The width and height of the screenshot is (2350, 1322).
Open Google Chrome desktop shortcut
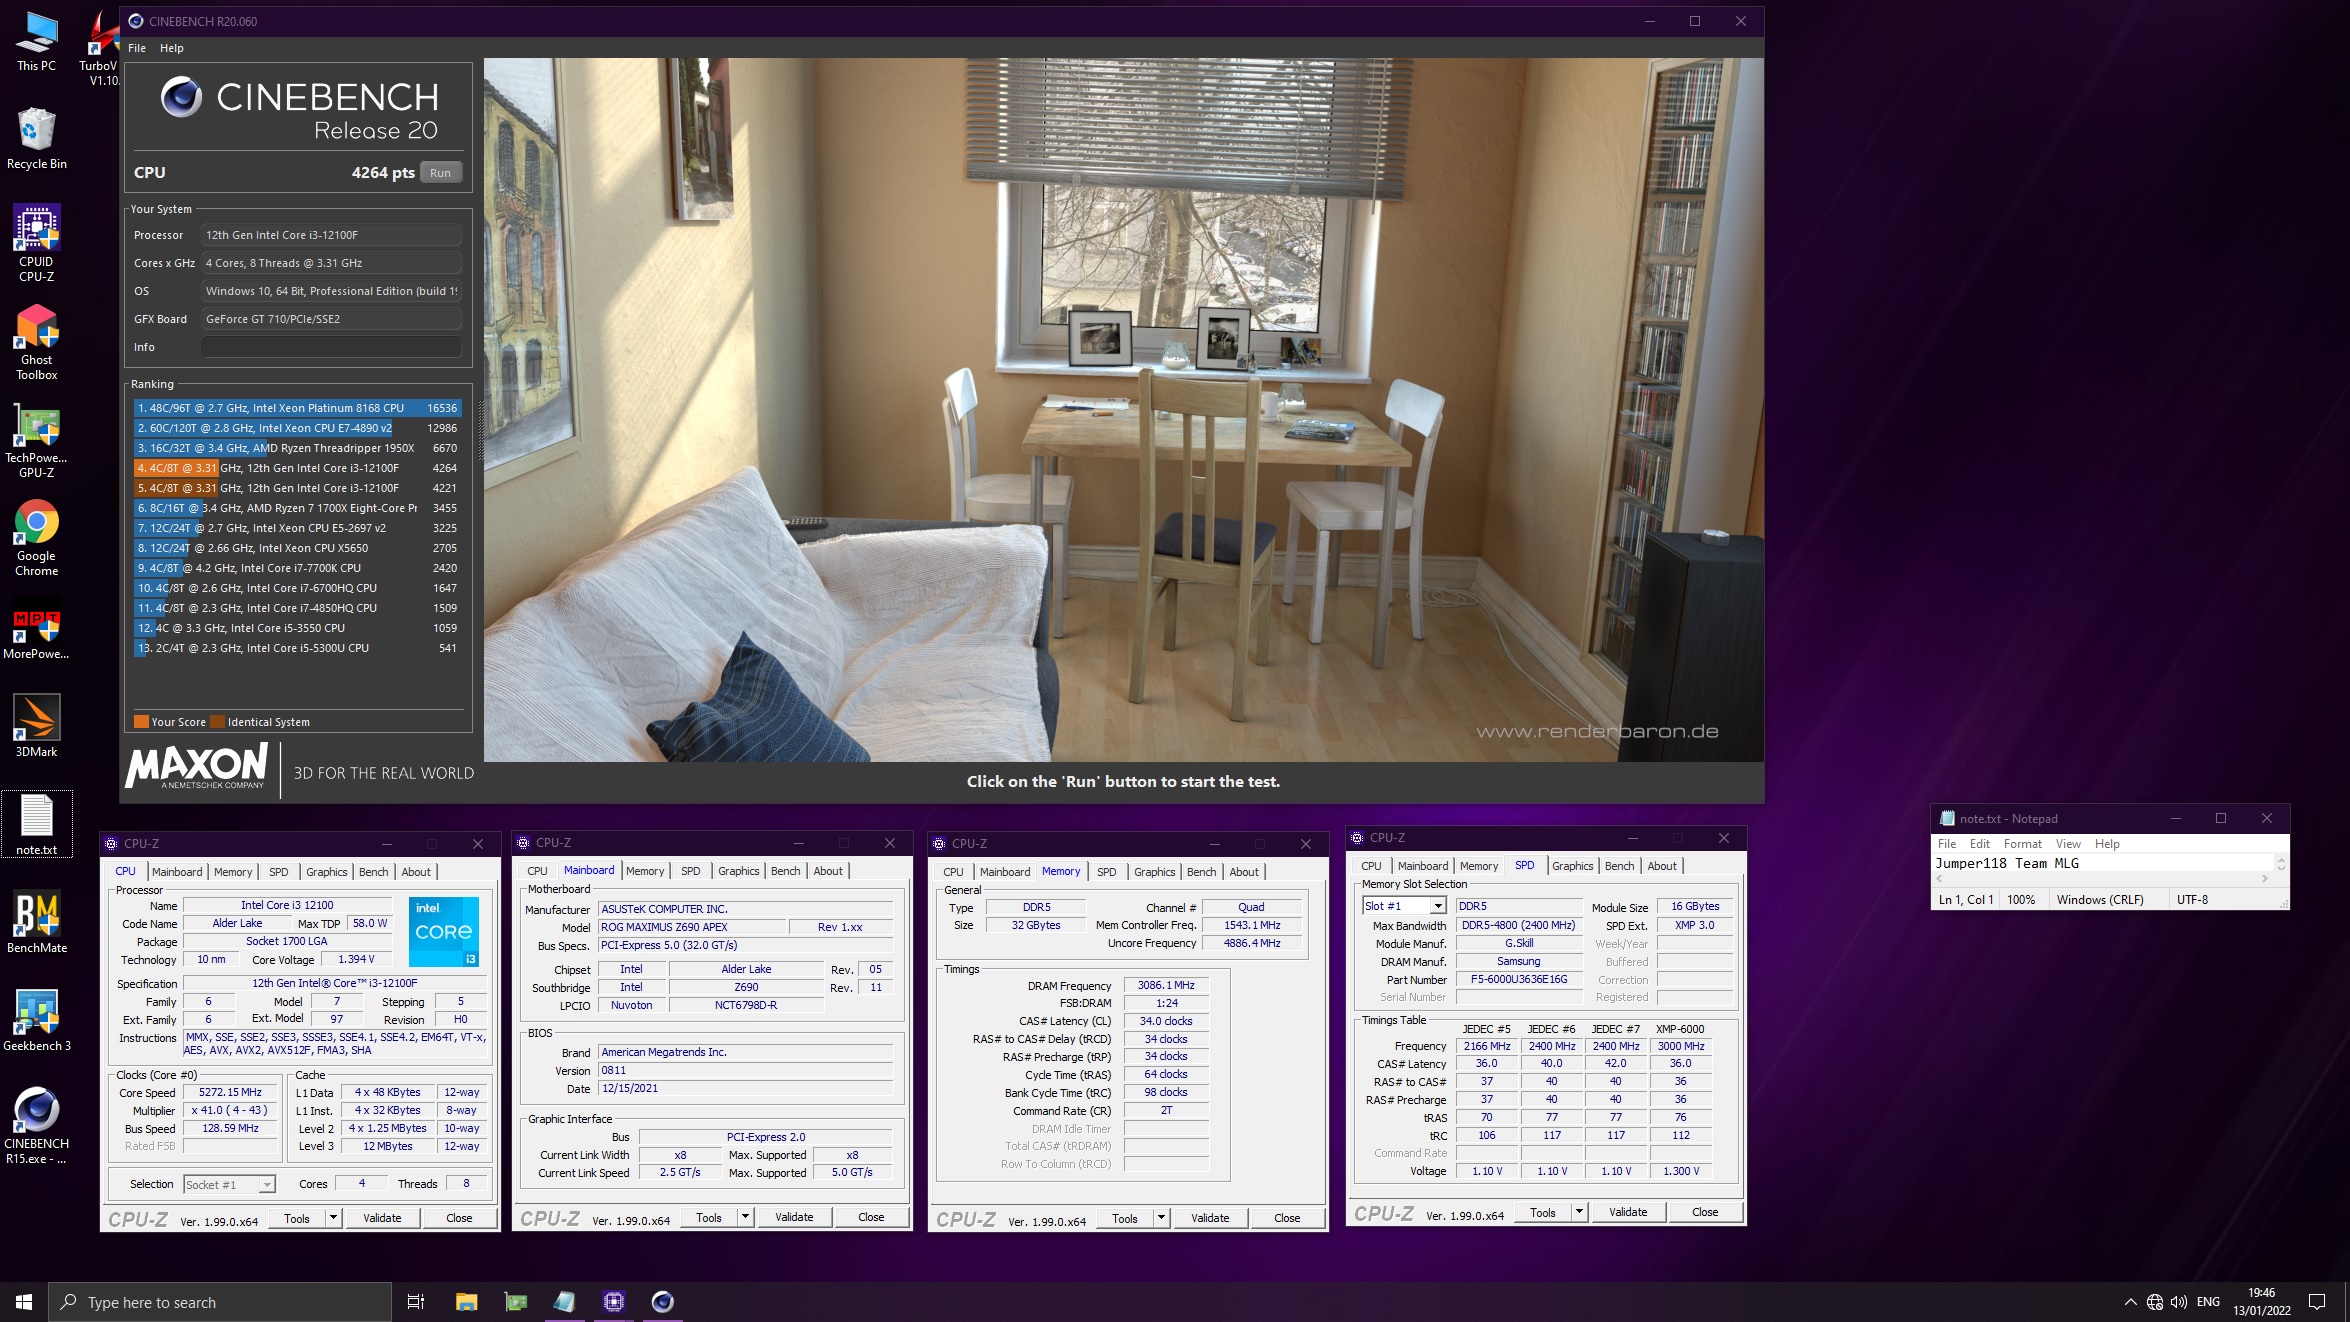point(36,538)
